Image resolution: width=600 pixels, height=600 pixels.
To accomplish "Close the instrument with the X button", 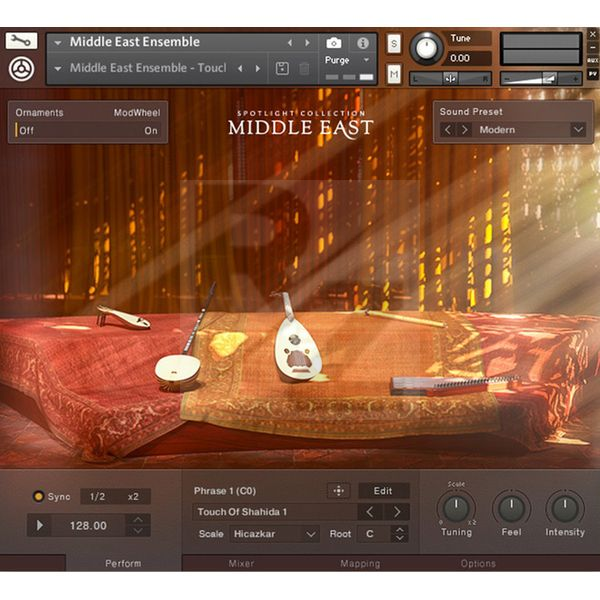I will point(593,34).
